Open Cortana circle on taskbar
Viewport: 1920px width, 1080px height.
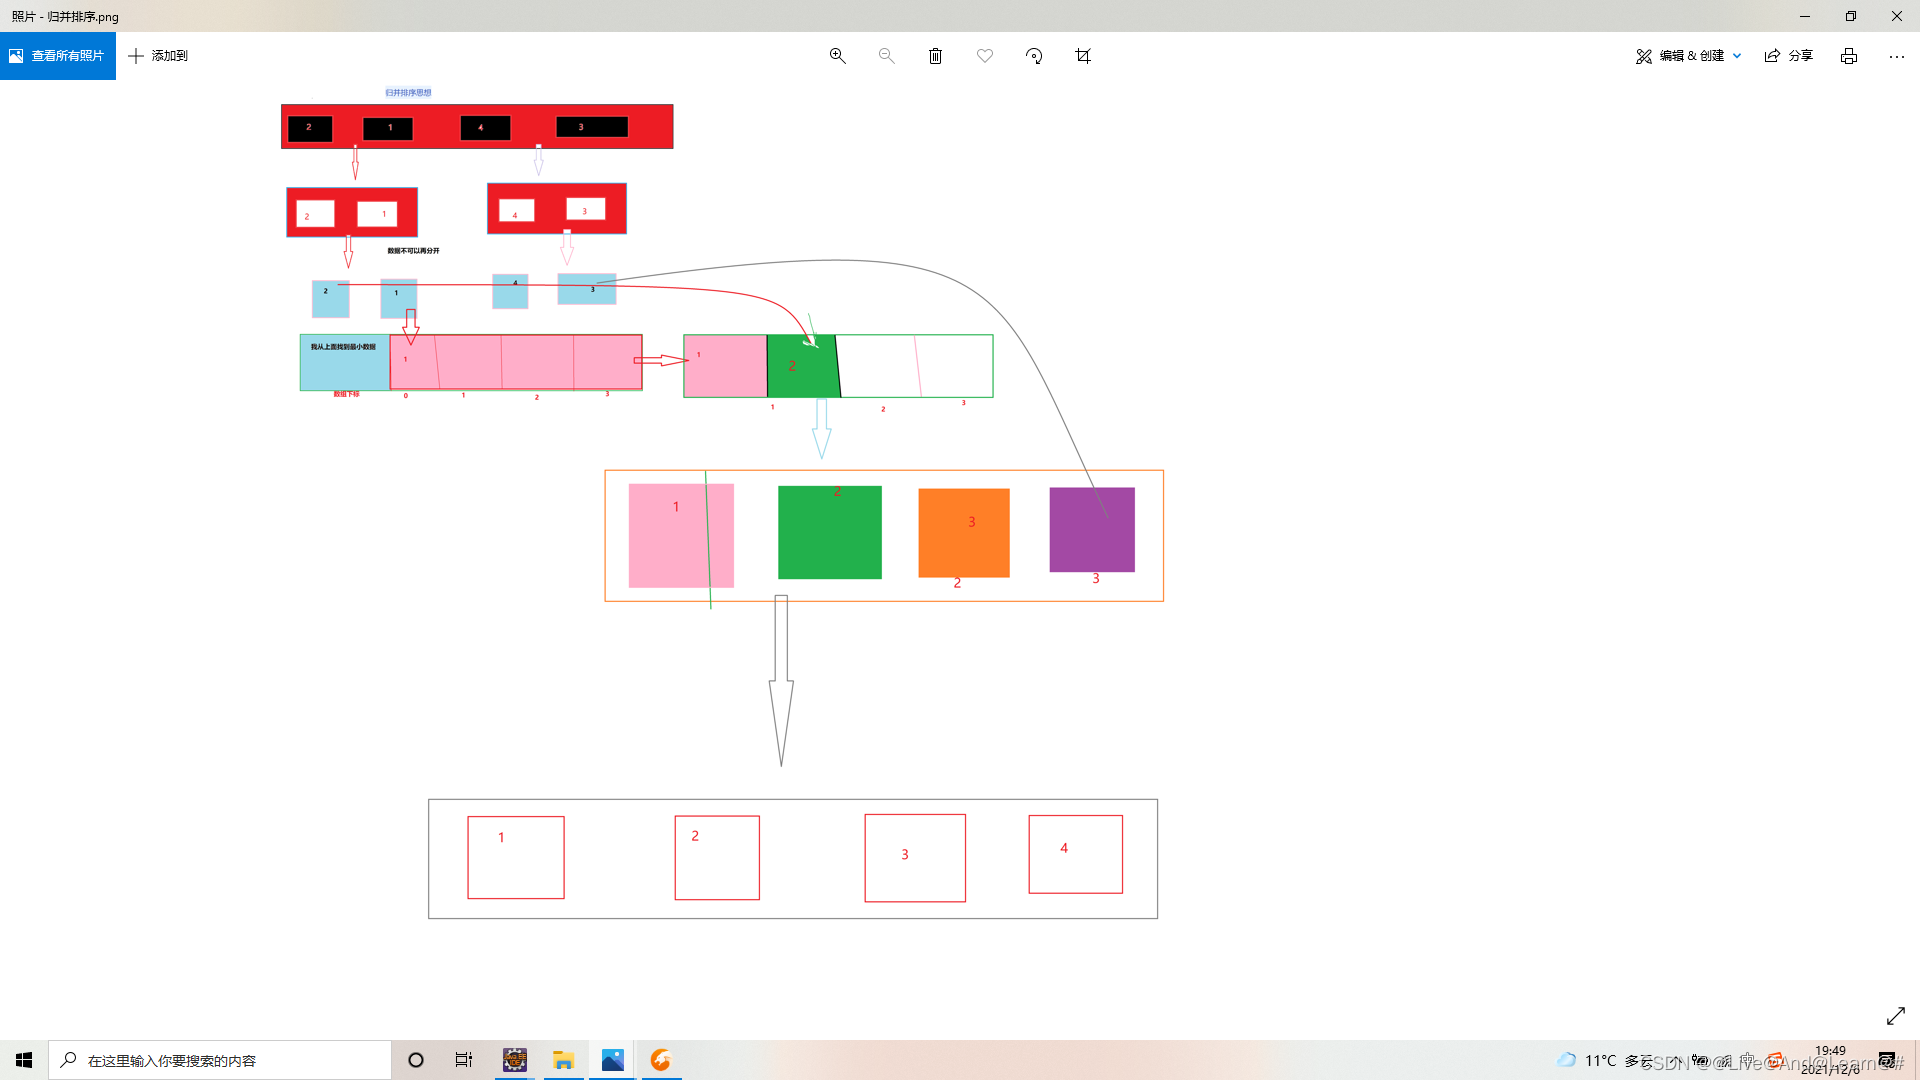416,1060
